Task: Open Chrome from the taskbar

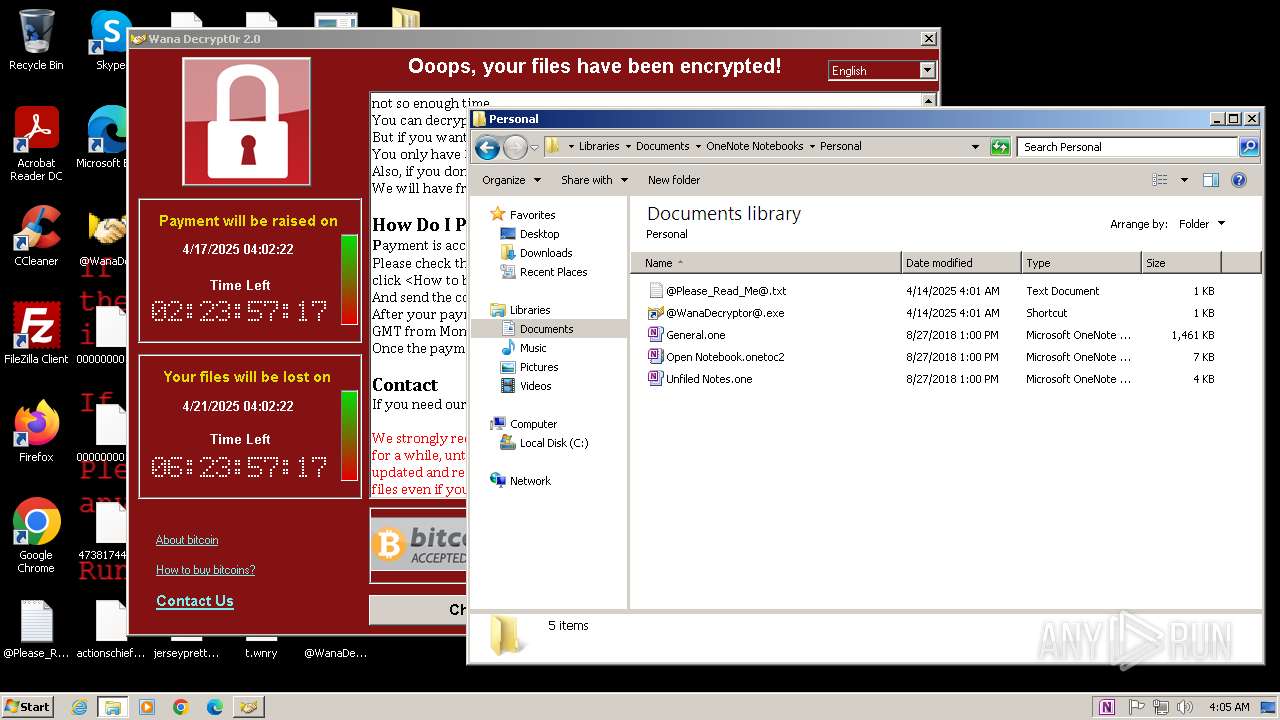Action: pyautogui.click(x=181, y=707)
